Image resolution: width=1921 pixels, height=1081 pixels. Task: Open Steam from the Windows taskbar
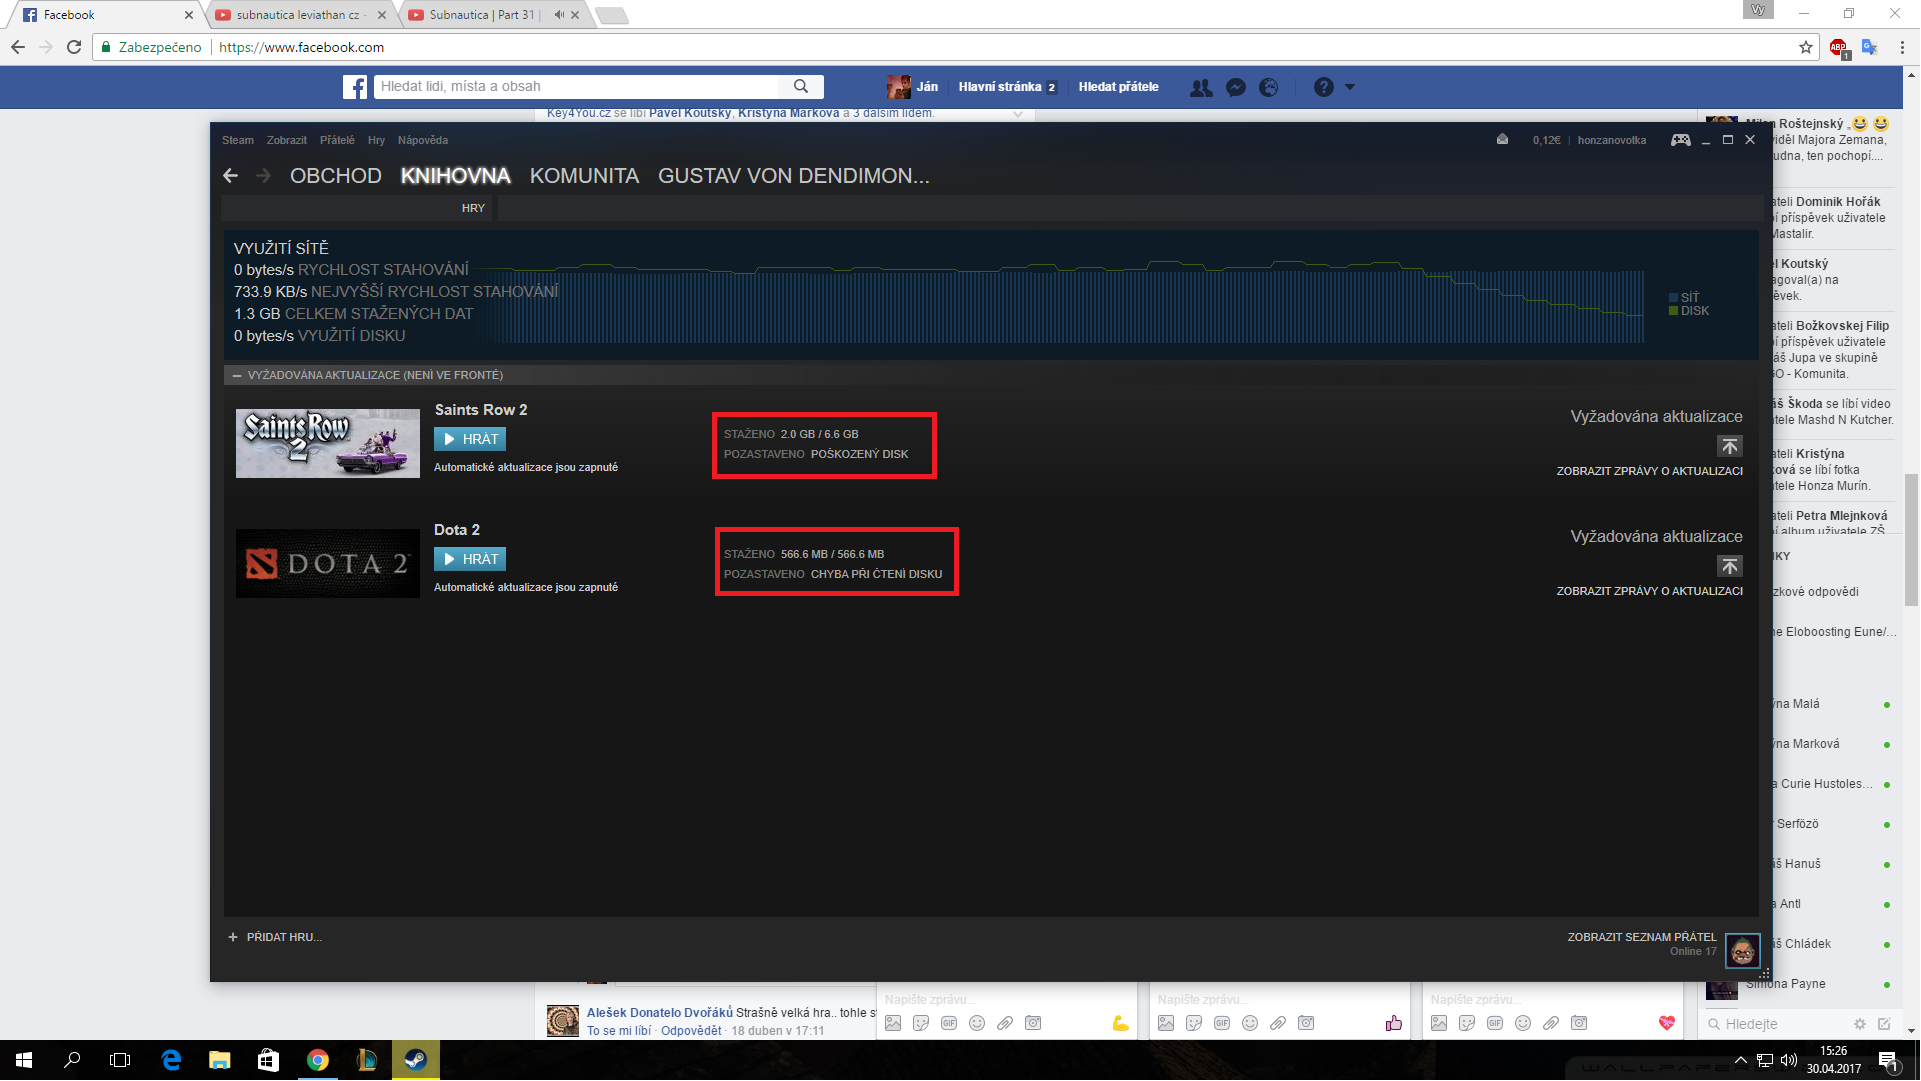(415, 1060)
